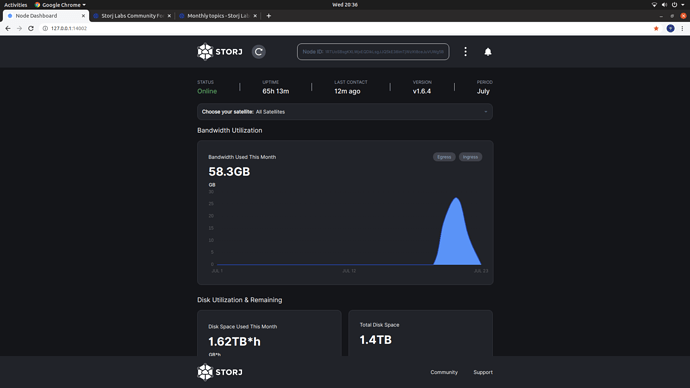Click the Storj logo in the footer
This screenshot has width=690, height=388.
point(220,372)
